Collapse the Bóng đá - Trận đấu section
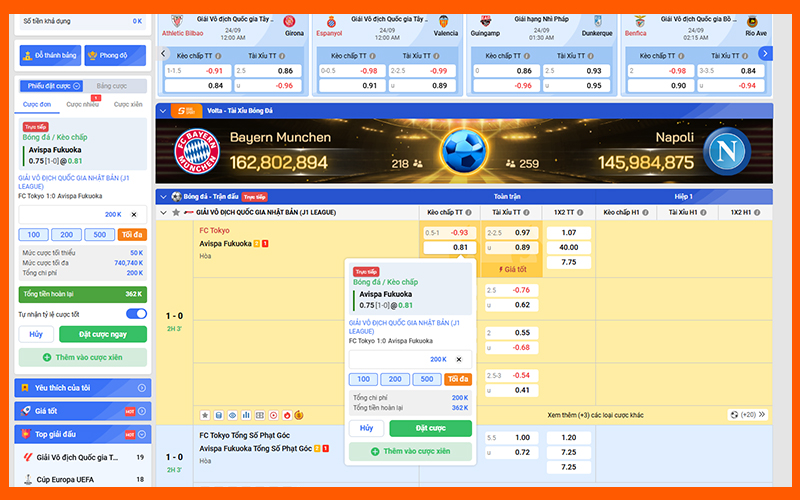 click(163, 197)
